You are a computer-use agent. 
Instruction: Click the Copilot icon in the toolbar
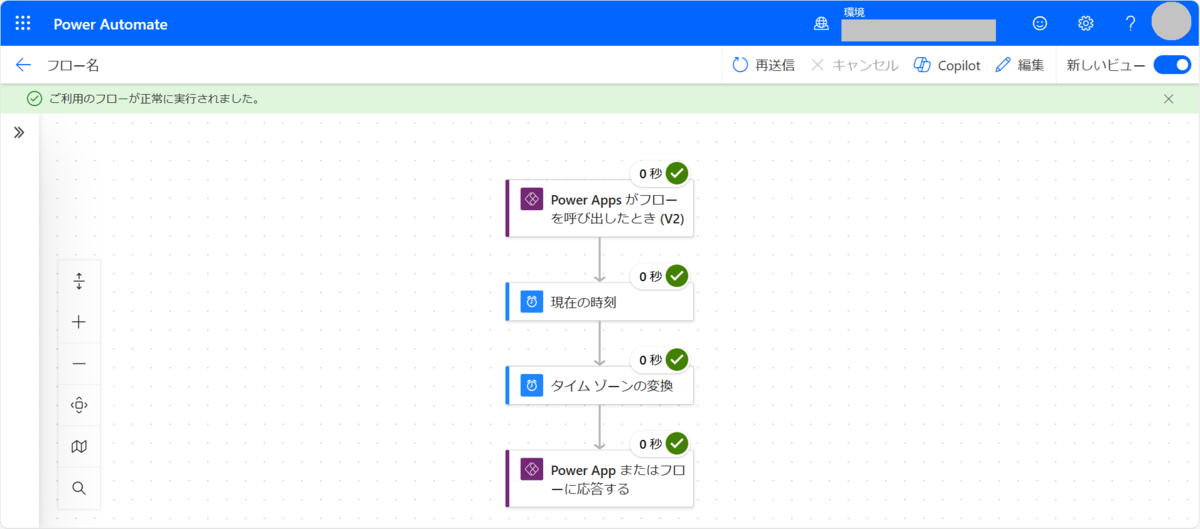[922, 65]
